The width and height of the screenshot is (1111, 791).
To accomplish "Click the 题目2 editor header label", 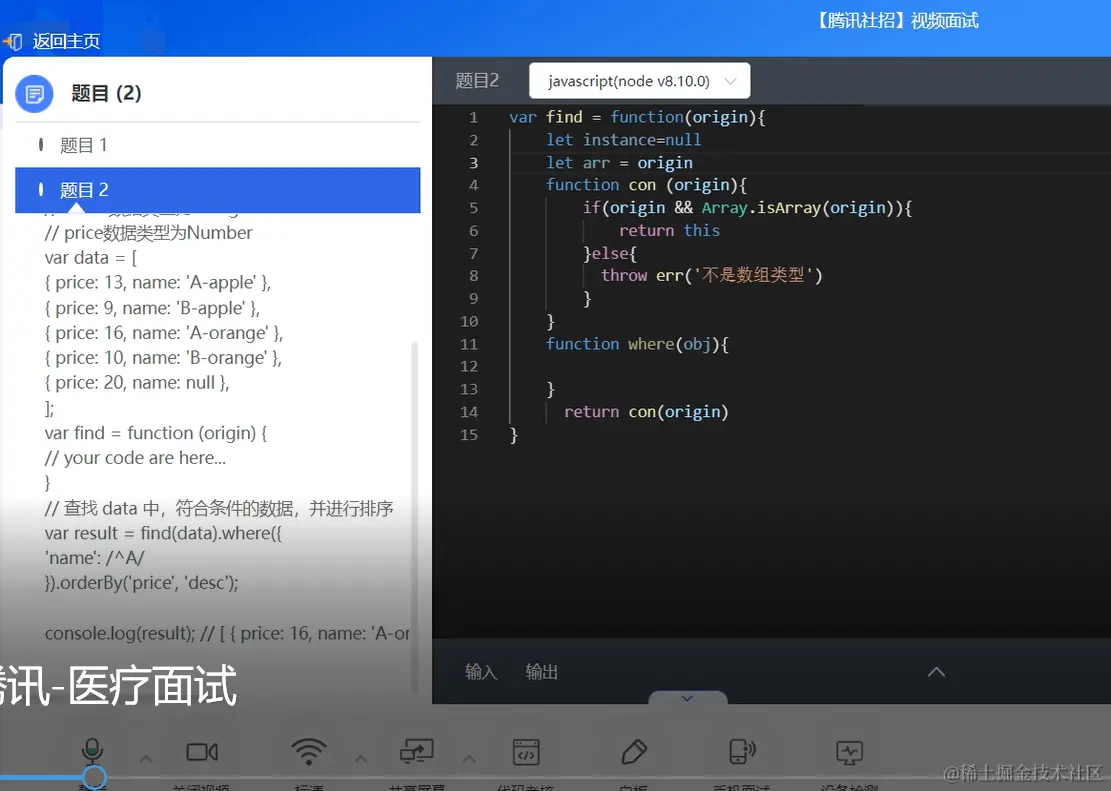I will pos(477,81).
